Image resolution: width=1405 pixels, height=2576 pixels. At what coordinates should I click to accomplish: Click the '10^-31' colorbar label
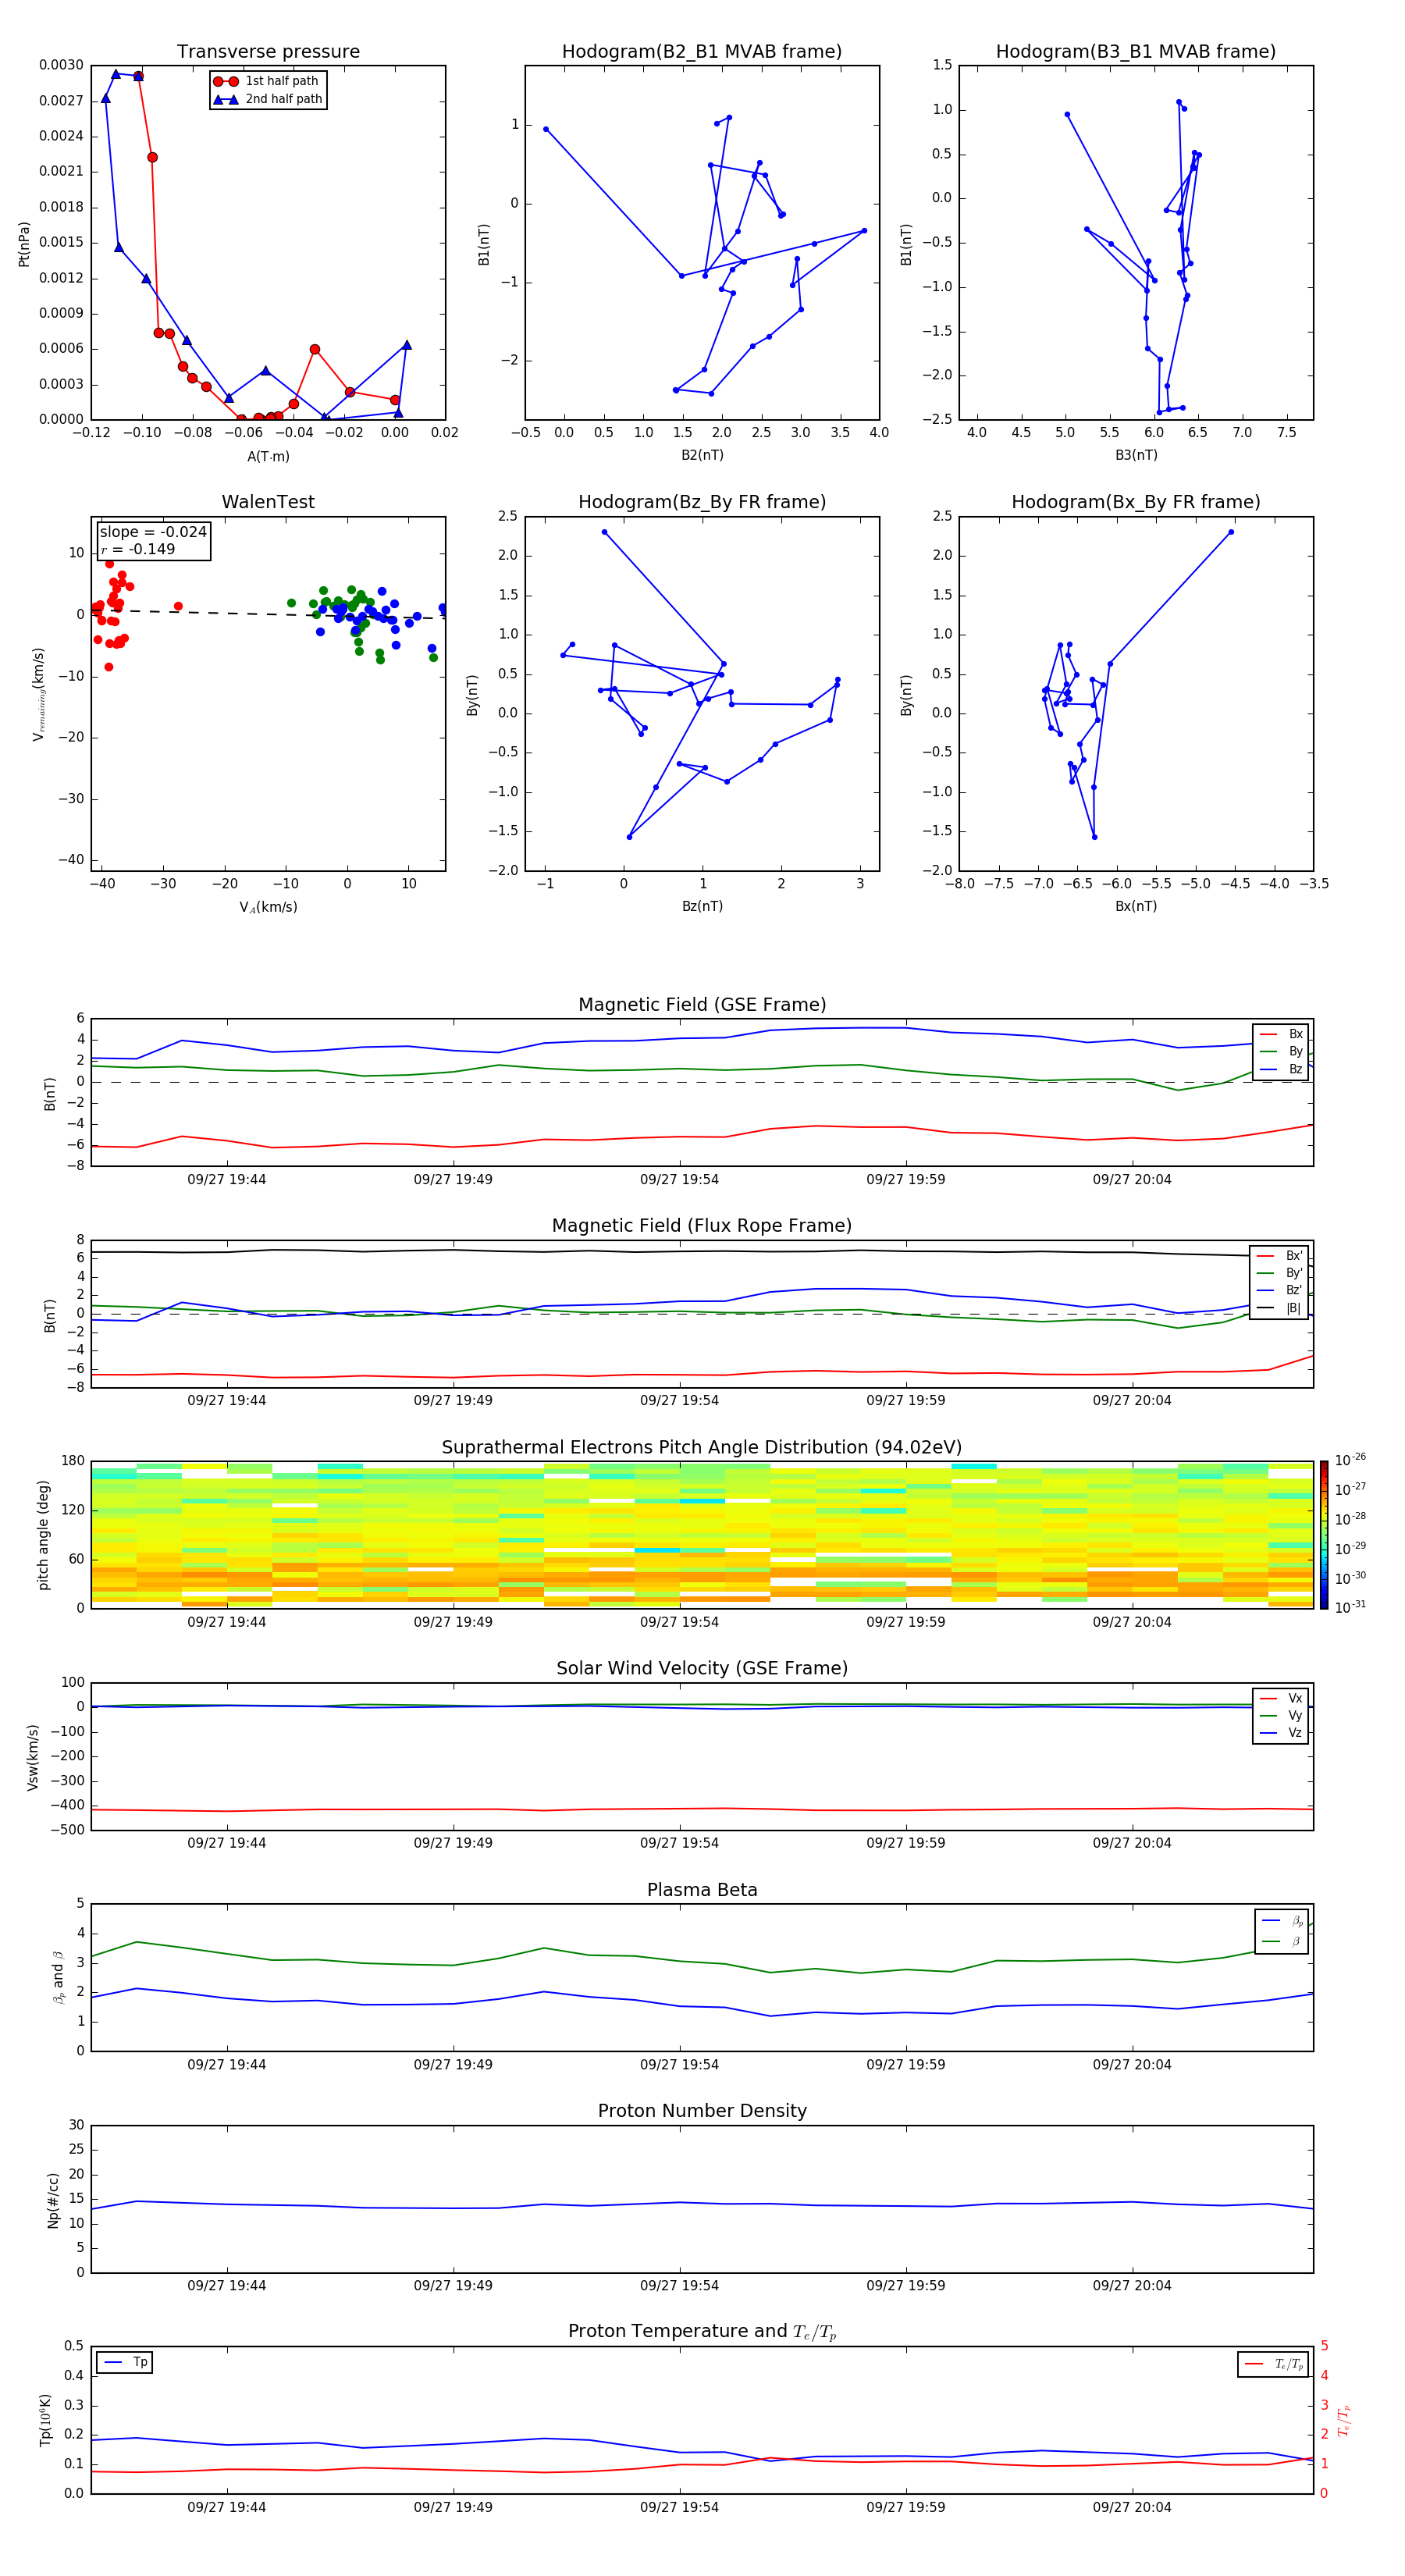tap(1350, 1607)
